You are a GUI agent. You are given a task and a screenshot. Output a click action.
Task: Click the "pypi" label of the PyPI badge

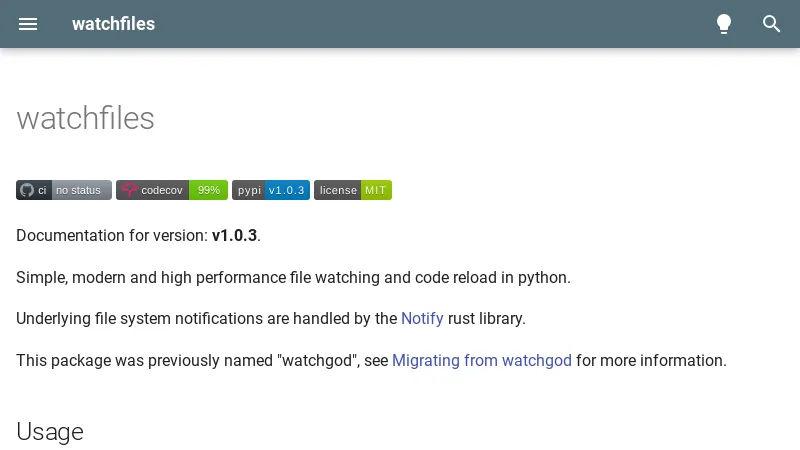[x=248, y=190]
